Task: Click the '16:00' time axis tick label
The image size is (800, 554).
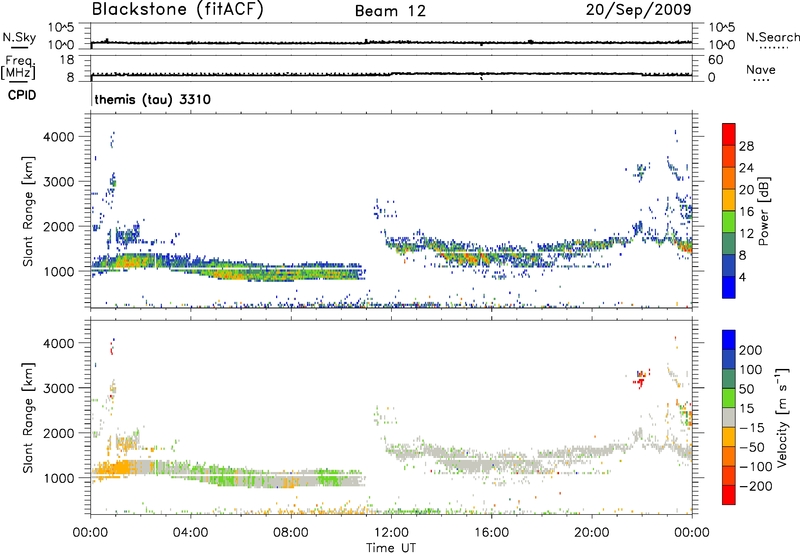Action: (x=491, y=533)
